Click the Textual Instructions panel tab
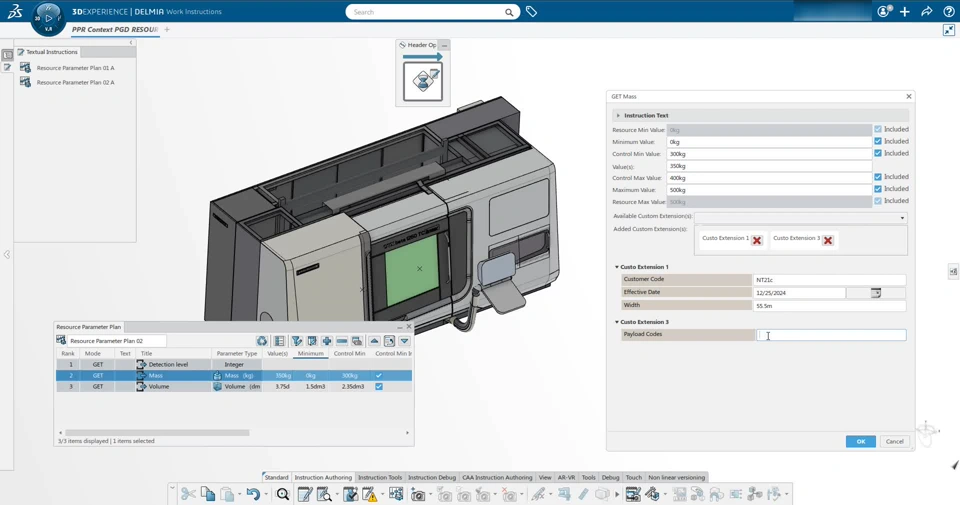This screenshot has width=960, height=505. tap(48, 52)
